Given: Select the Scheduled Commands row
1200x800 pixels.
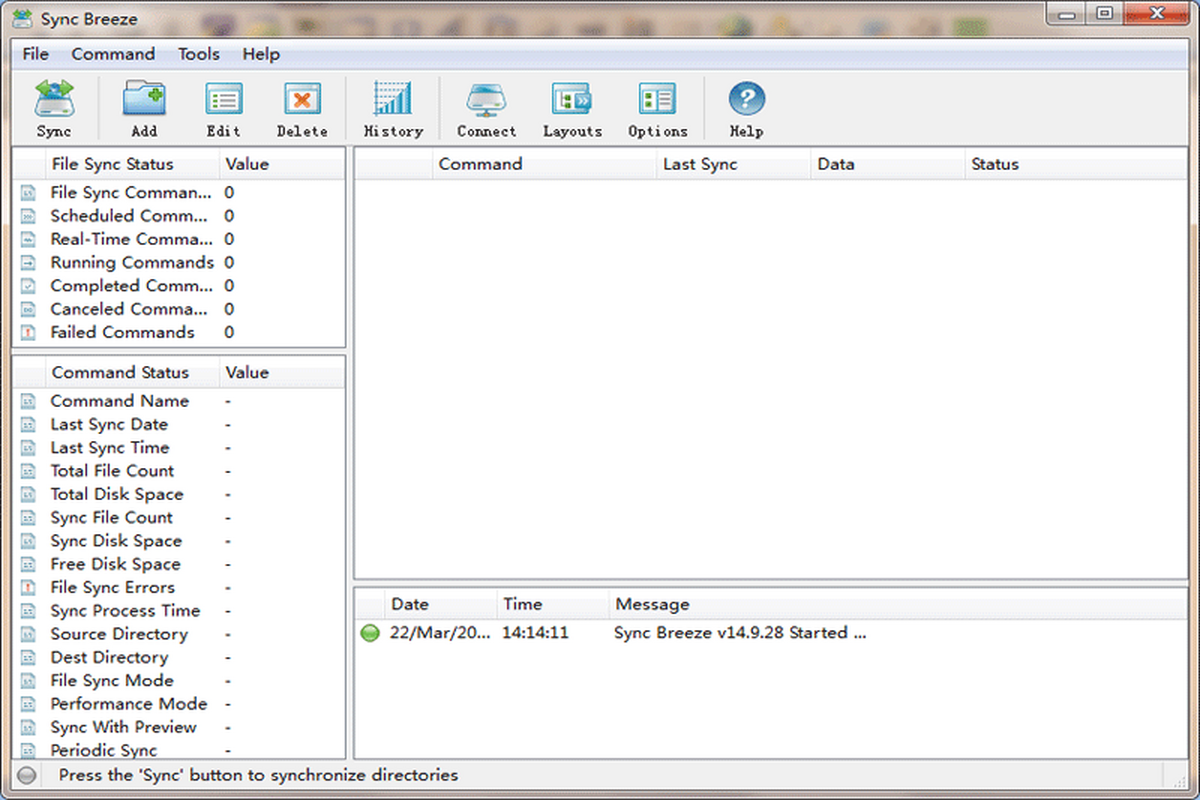Looking at the screenshot, I should point(180,216).
